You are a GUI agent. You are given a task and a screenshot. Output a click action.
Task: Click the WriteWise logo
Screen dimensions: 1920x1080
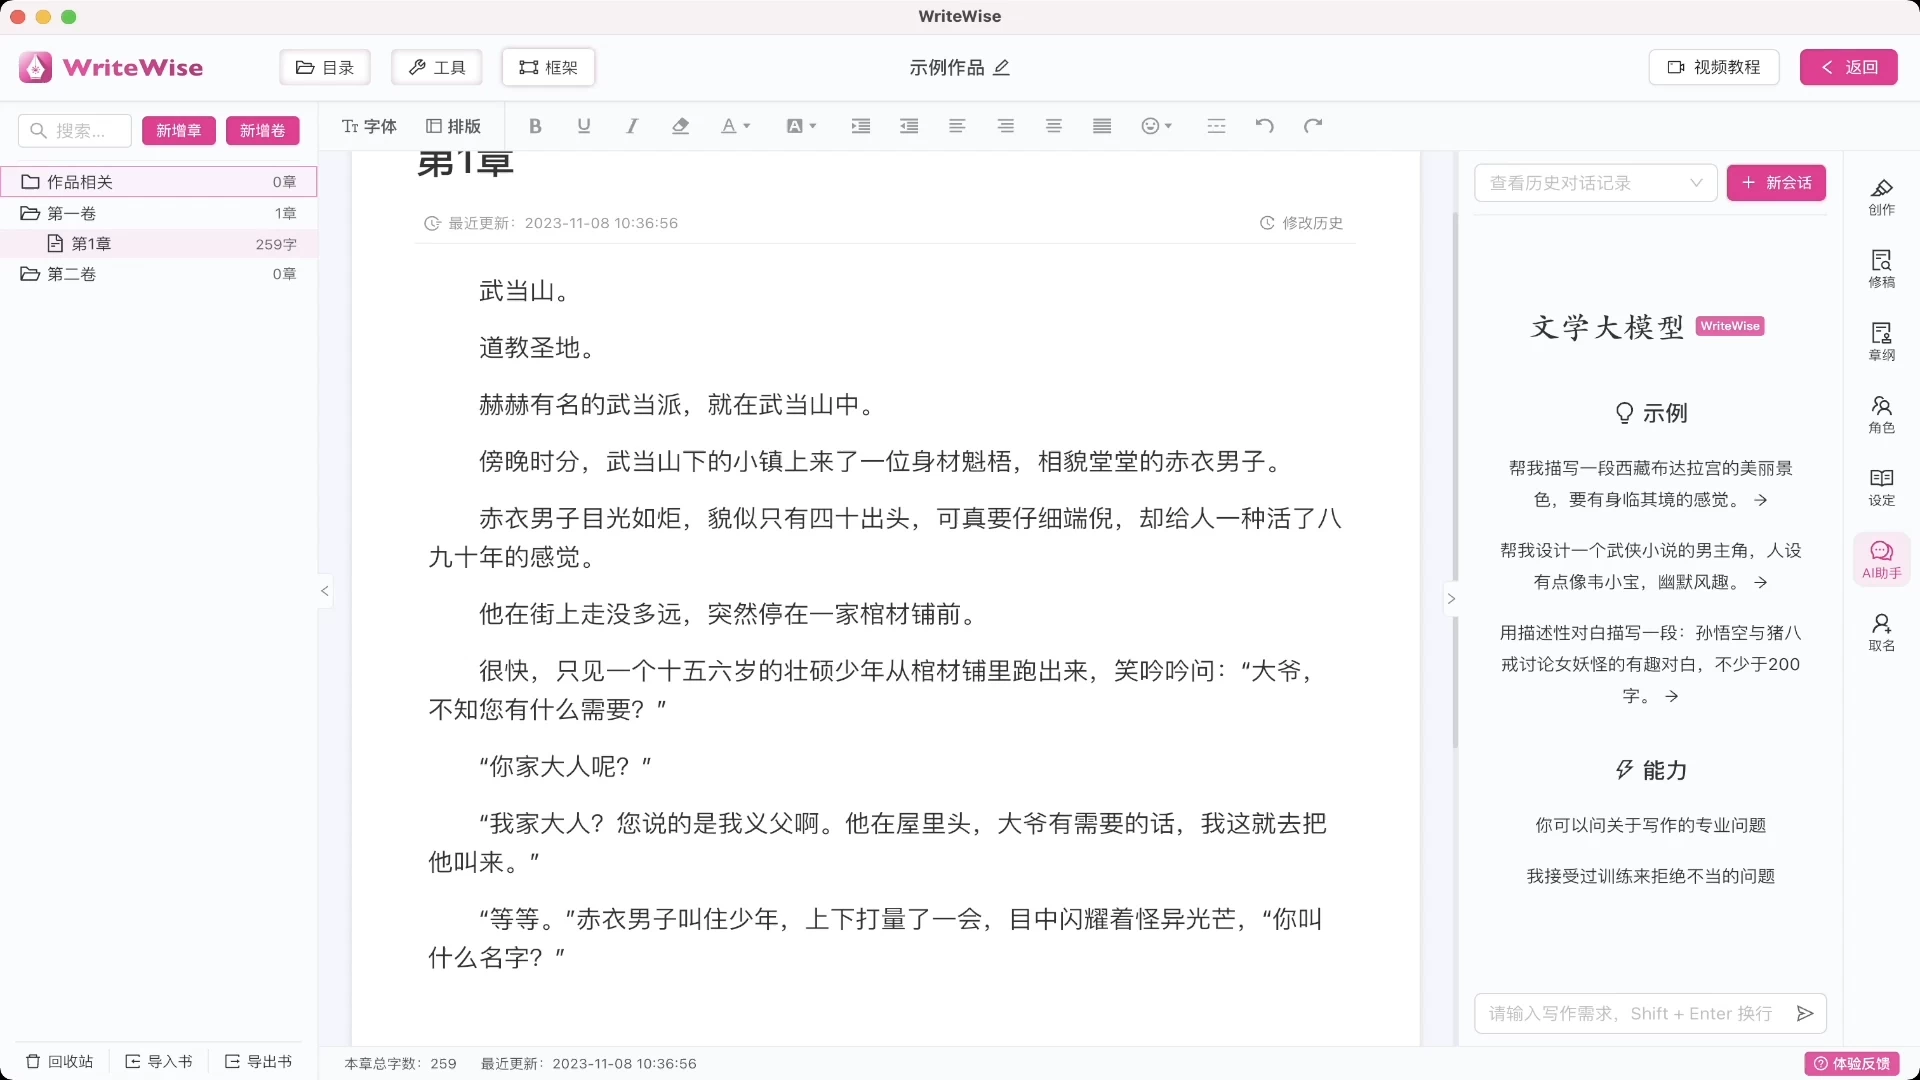(111, 67)
